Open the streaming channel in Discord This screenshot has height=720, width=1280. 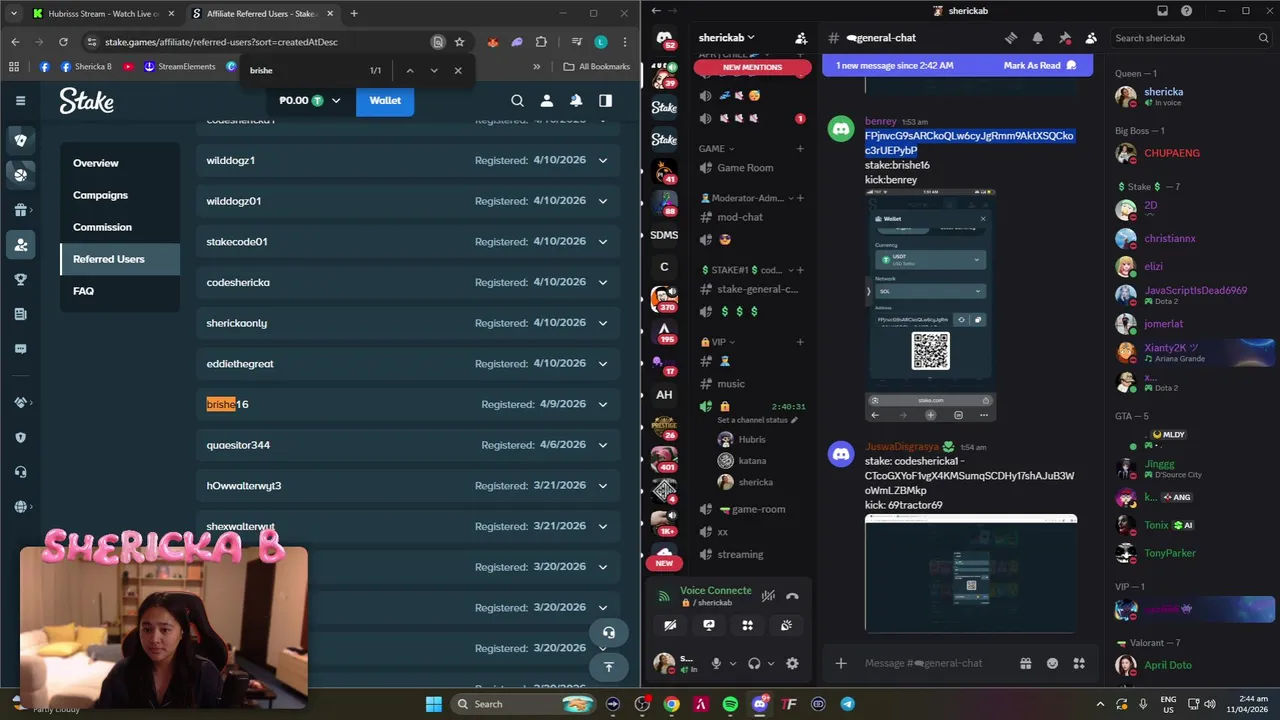[x=740, y=554]
